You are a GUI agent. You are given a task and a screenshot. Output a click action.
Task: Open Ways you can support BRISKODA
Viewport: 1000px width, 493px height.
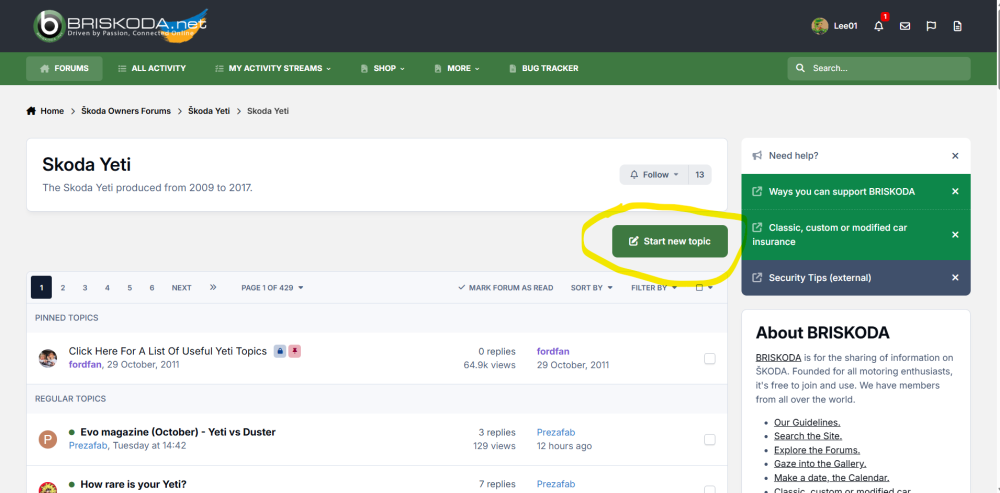[x=842, y=191]
